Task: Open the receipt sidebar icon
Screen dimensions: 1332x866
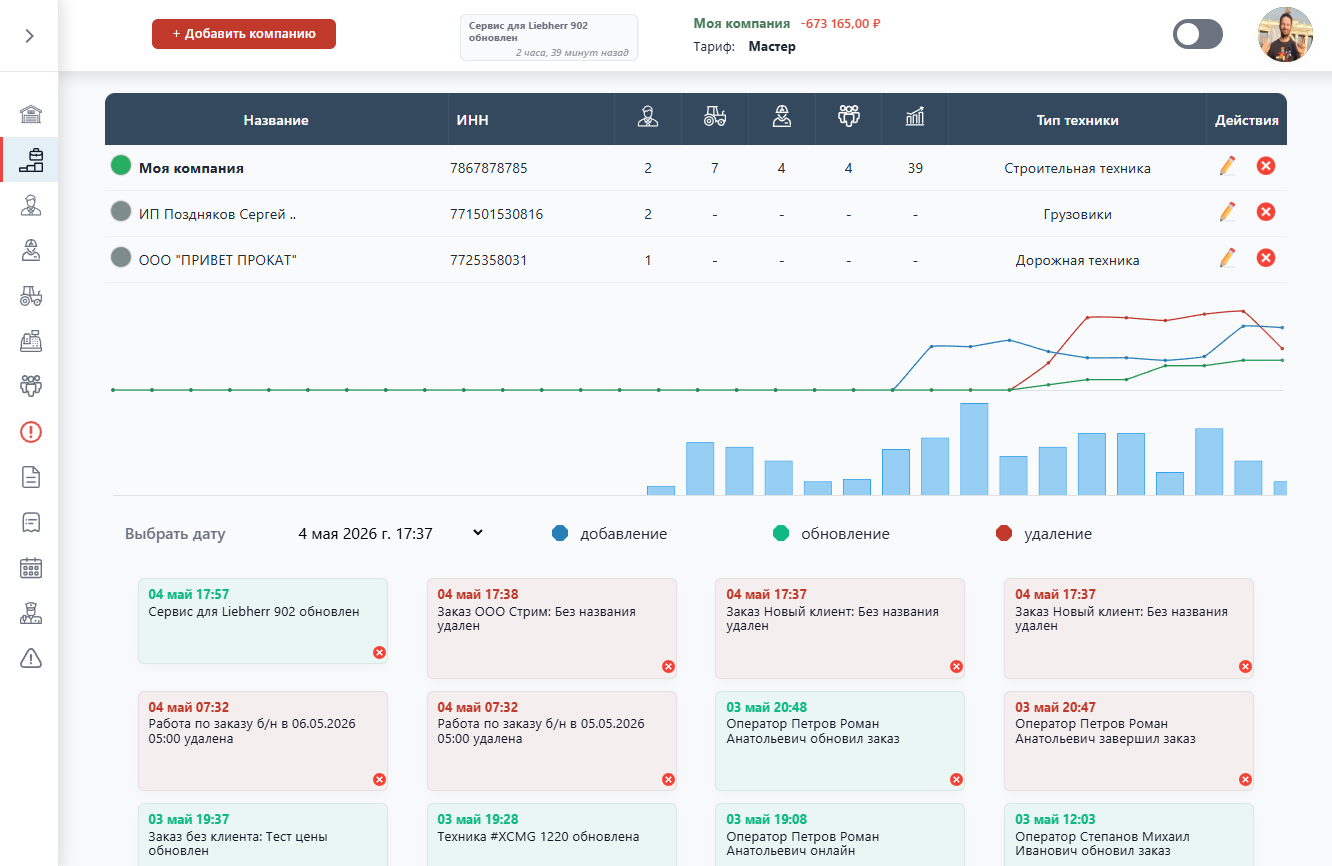Action: point(31,522)
